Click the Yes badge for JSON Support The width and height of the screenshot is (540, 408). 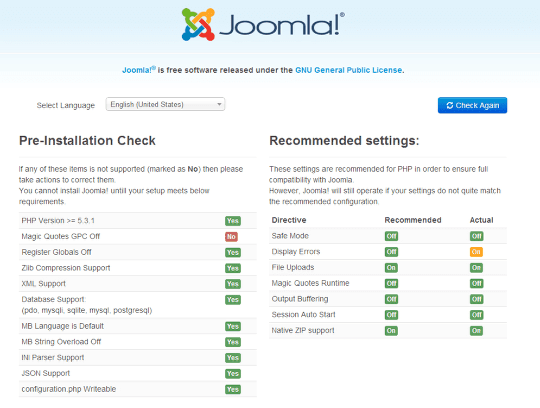coord(233,374)
